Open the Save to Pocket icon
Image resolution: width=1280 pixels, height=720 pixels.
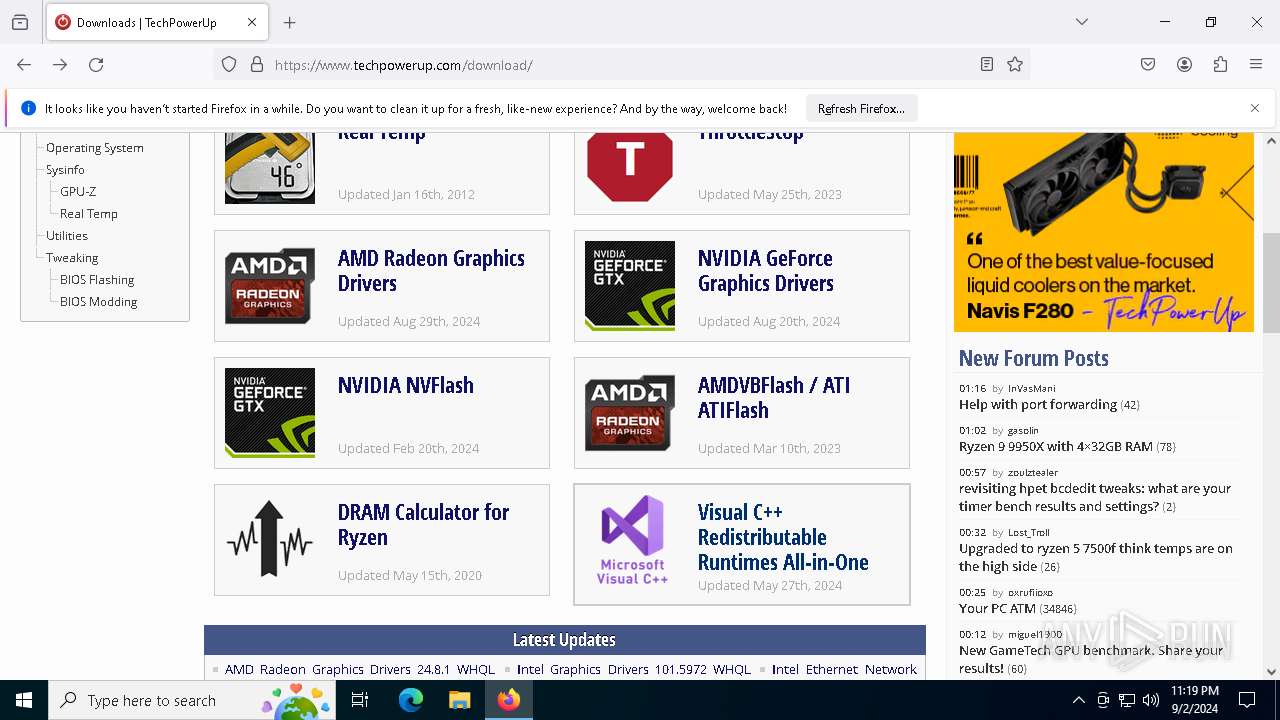[x=1148, y=65]
